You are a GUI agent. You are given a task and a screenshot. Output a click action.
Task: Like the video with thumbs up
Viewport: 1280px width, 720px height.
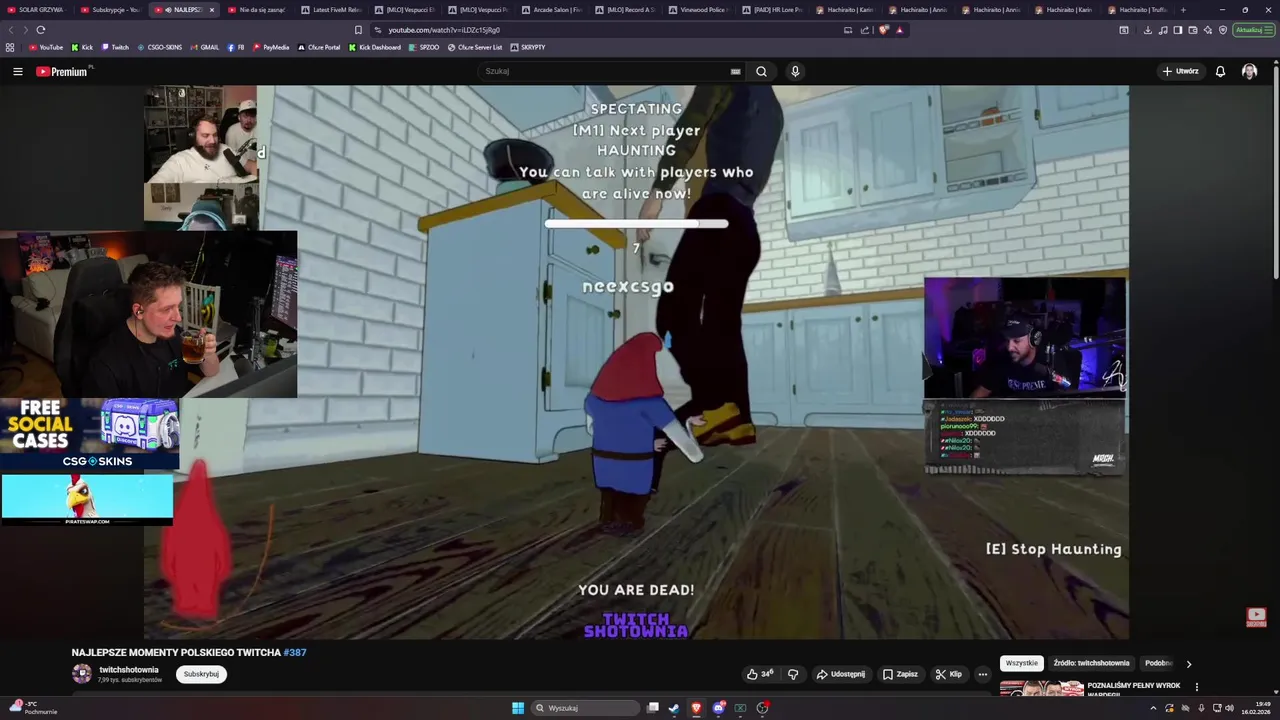(759, 674)
